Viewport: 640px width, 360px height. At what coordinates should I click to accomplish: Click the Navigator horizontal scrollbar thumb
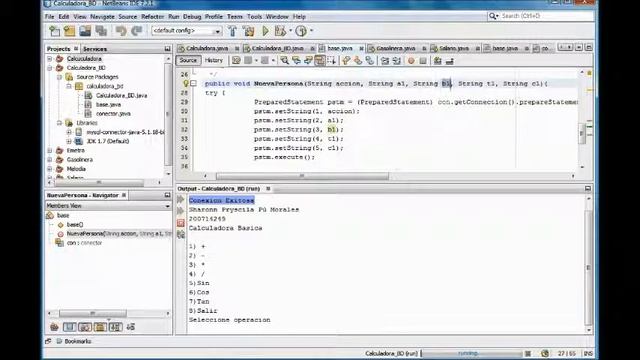click(x=93, y=313)
